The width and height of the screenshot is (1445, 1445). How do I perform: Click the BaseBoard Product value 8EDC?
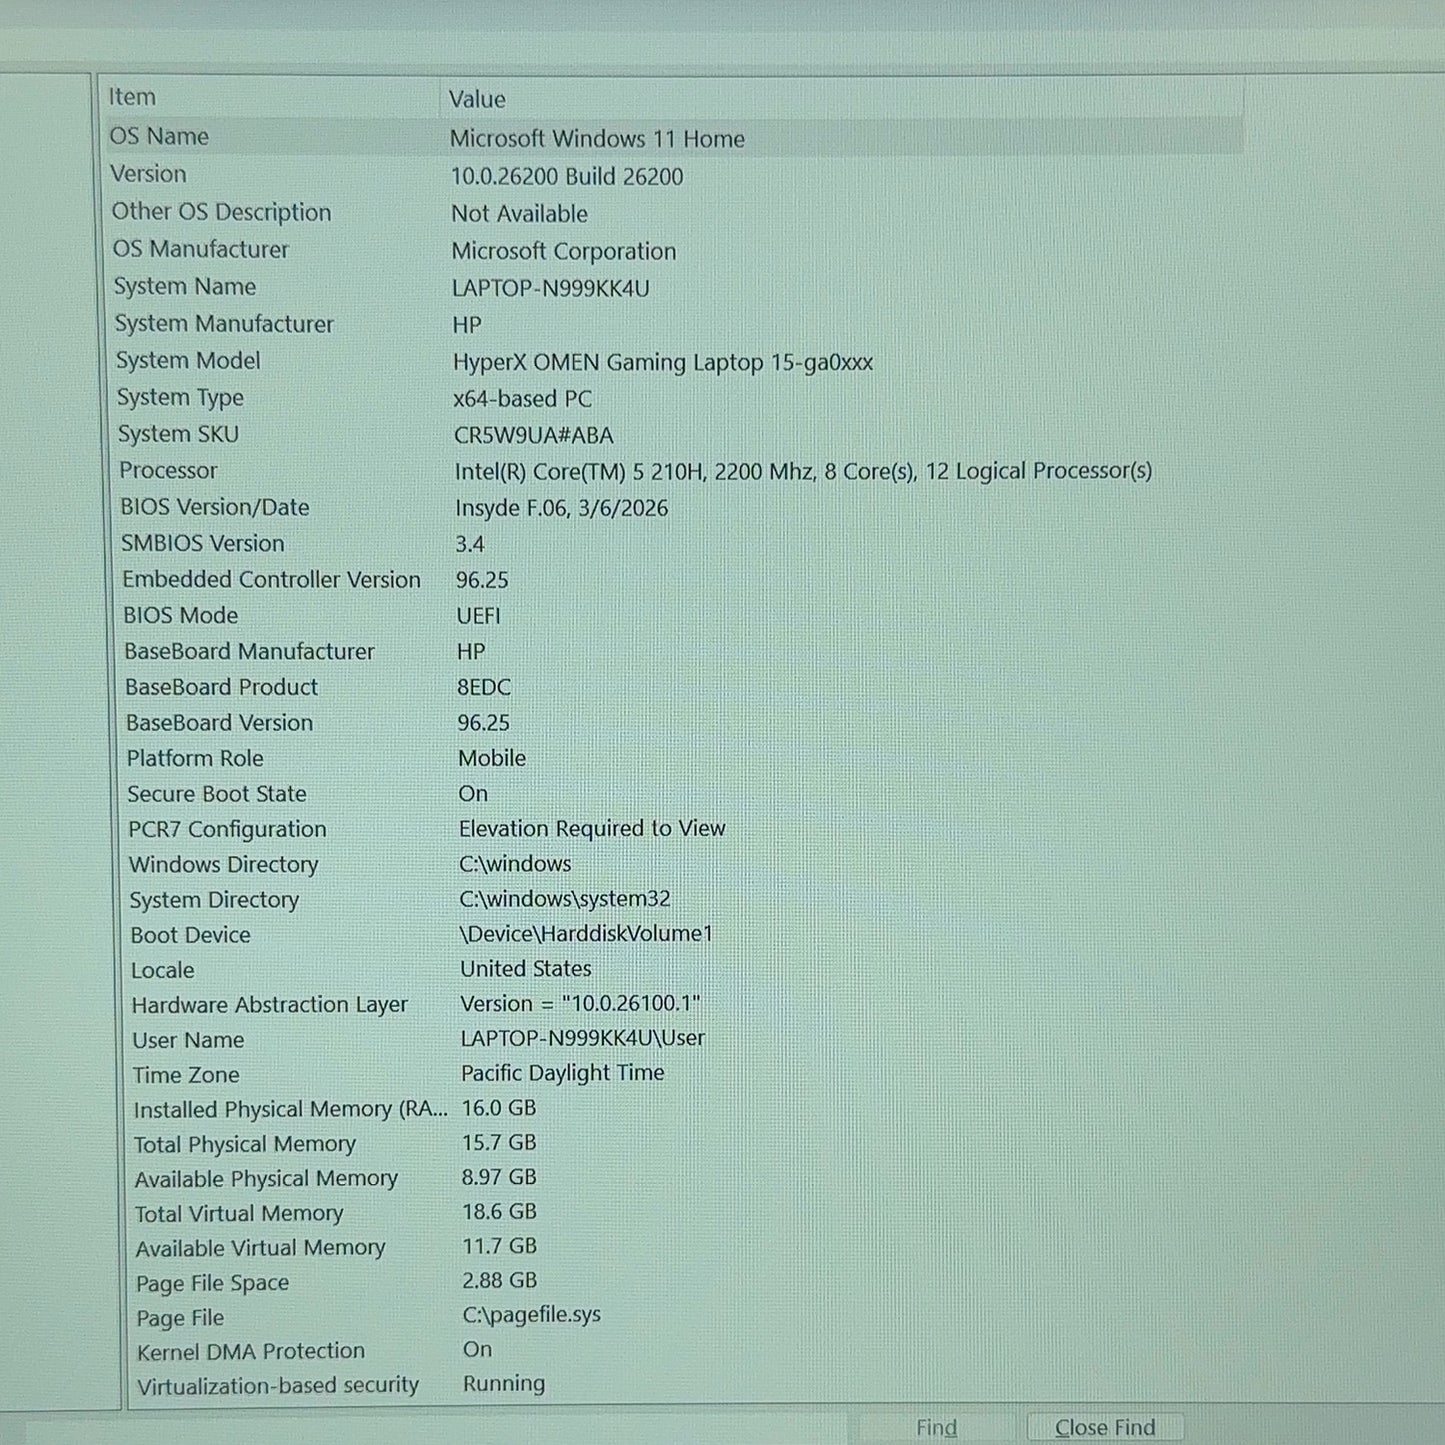click(484, 688)
